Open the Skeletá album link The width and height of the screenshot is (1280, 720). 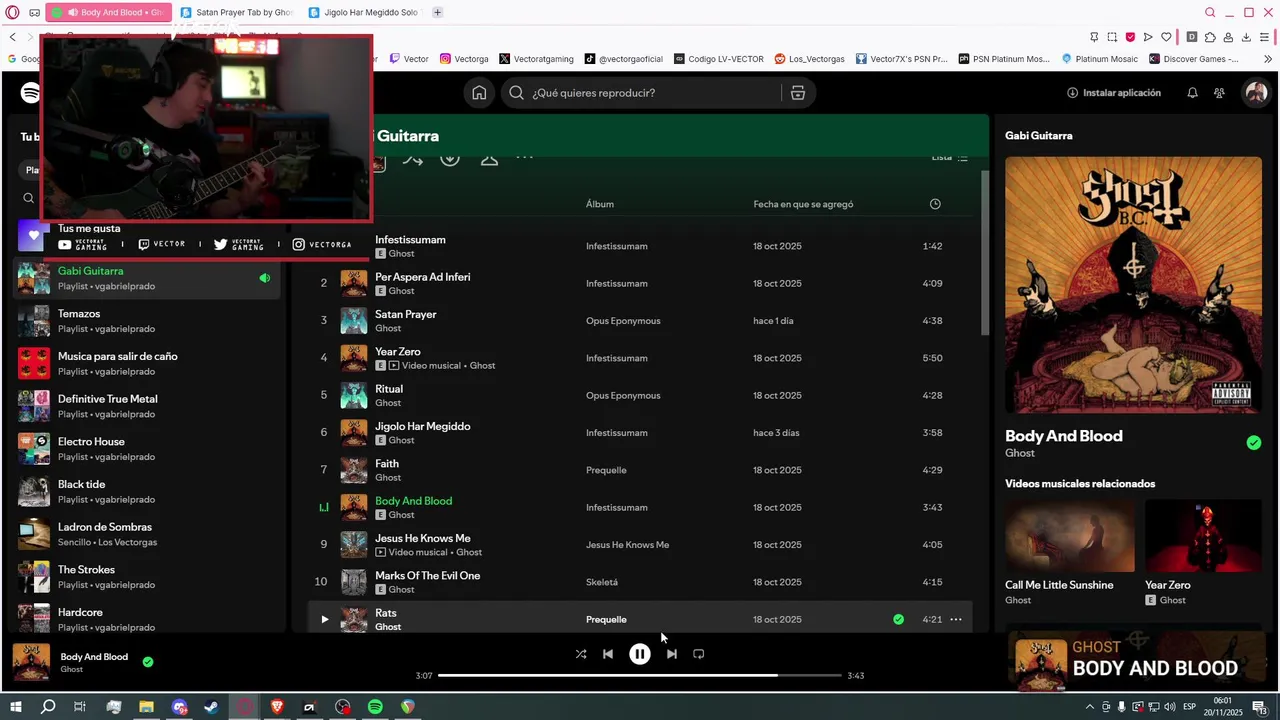[x=602, y=582]
